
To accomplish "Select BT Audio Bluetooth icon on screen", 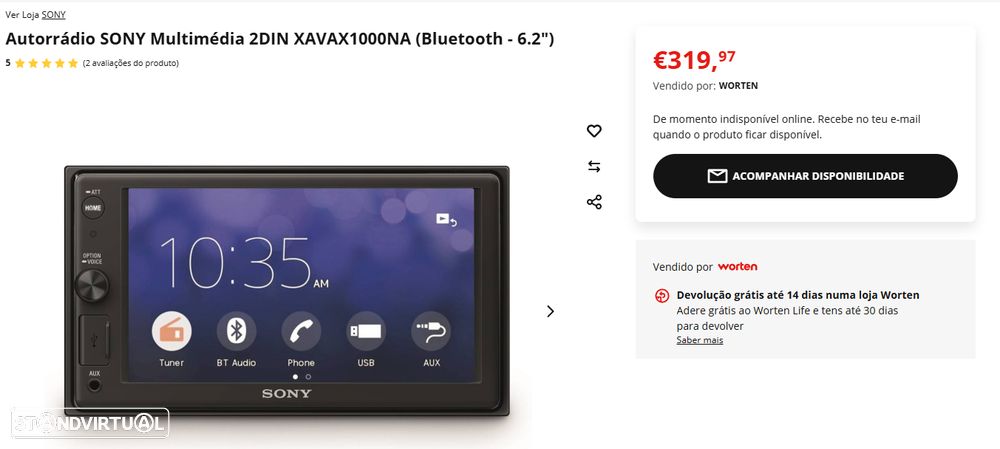I will [237, 331].
